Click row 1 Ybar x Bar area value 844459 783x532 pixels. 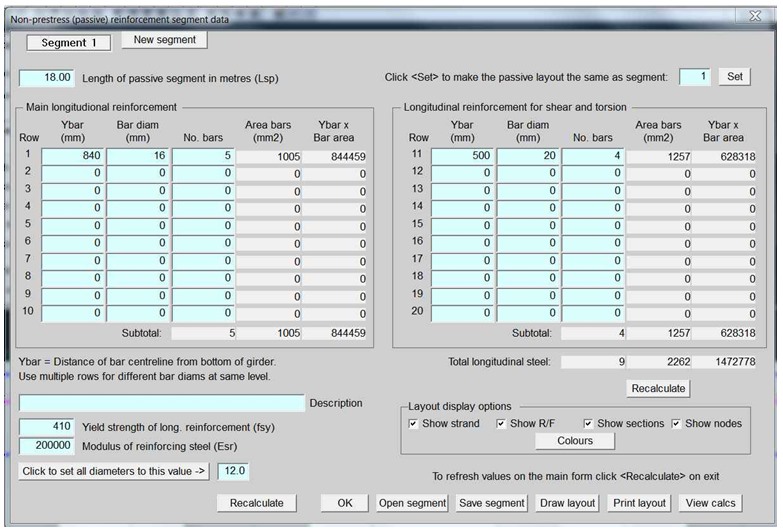point(334,157)
